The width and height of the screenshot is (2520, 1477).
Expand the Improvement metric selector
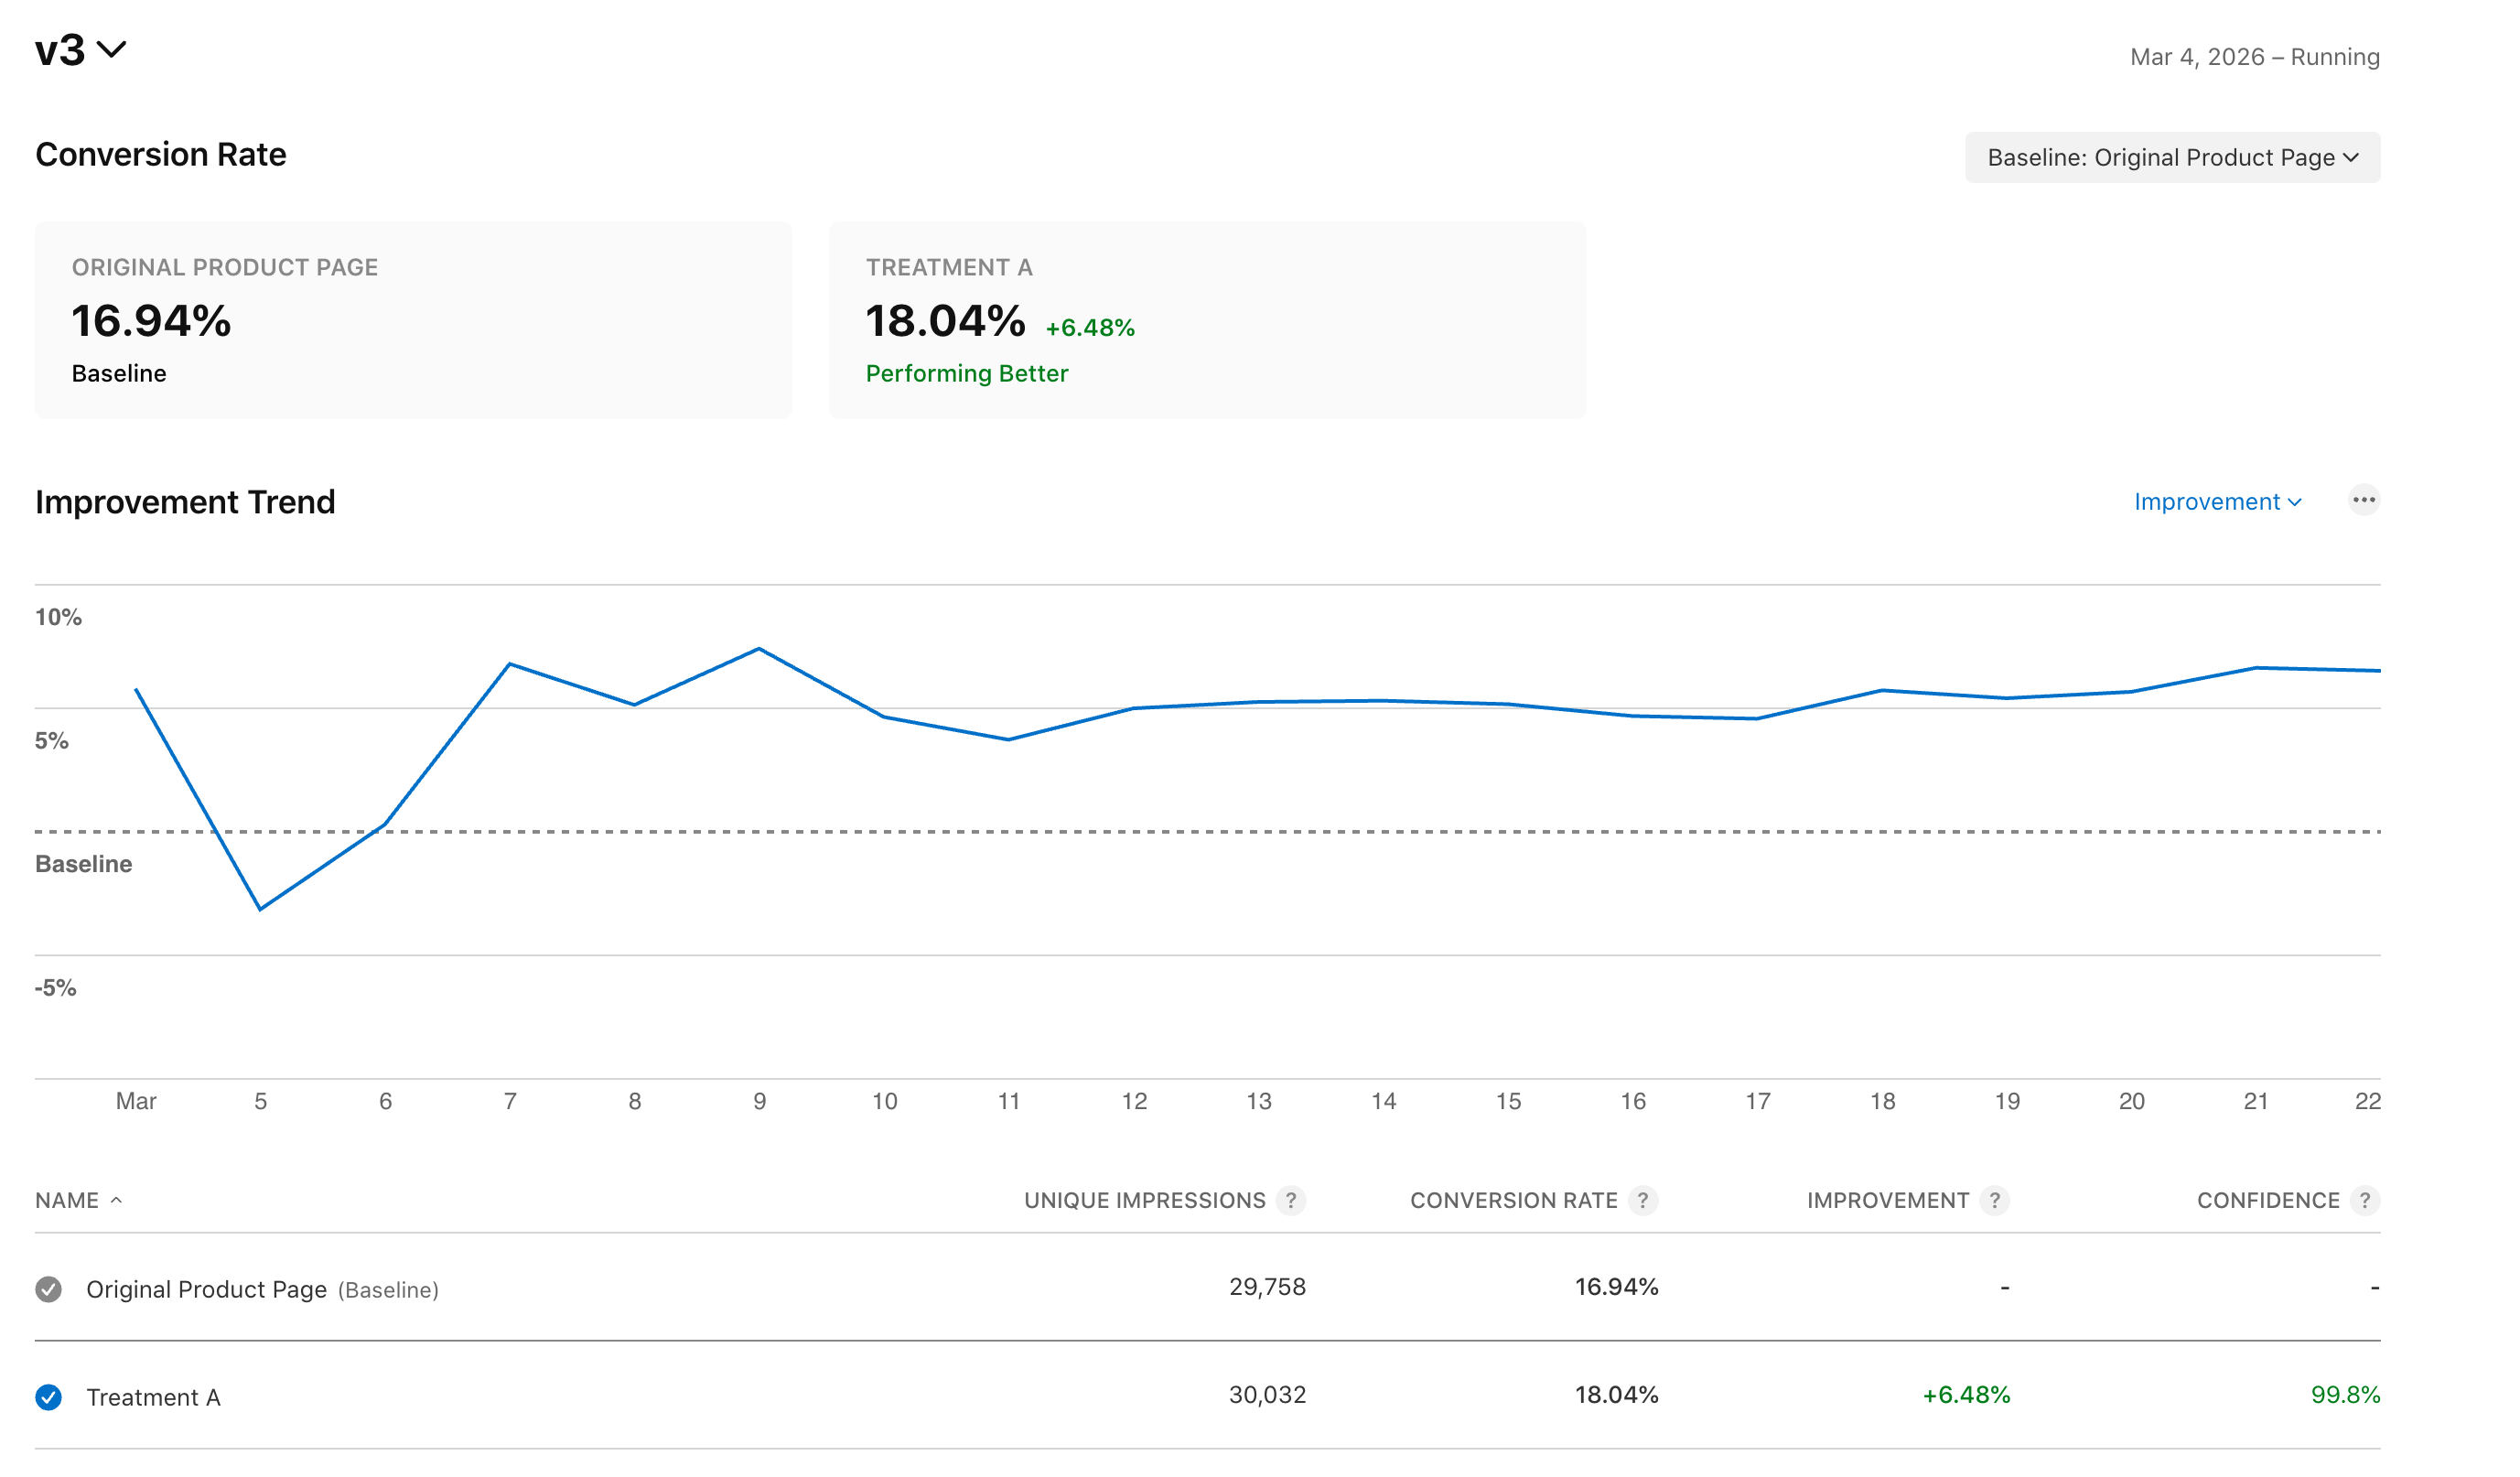tap(2217, 502)
